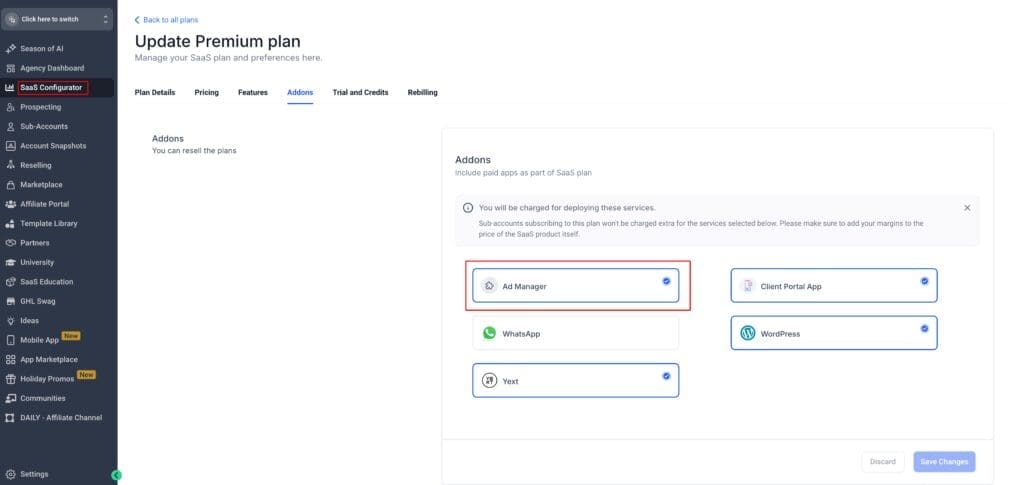The height and width of the screenshot is (485, 1024).
Task: Deselect the Yext addon checkbox
Action: tap(666, 376)
